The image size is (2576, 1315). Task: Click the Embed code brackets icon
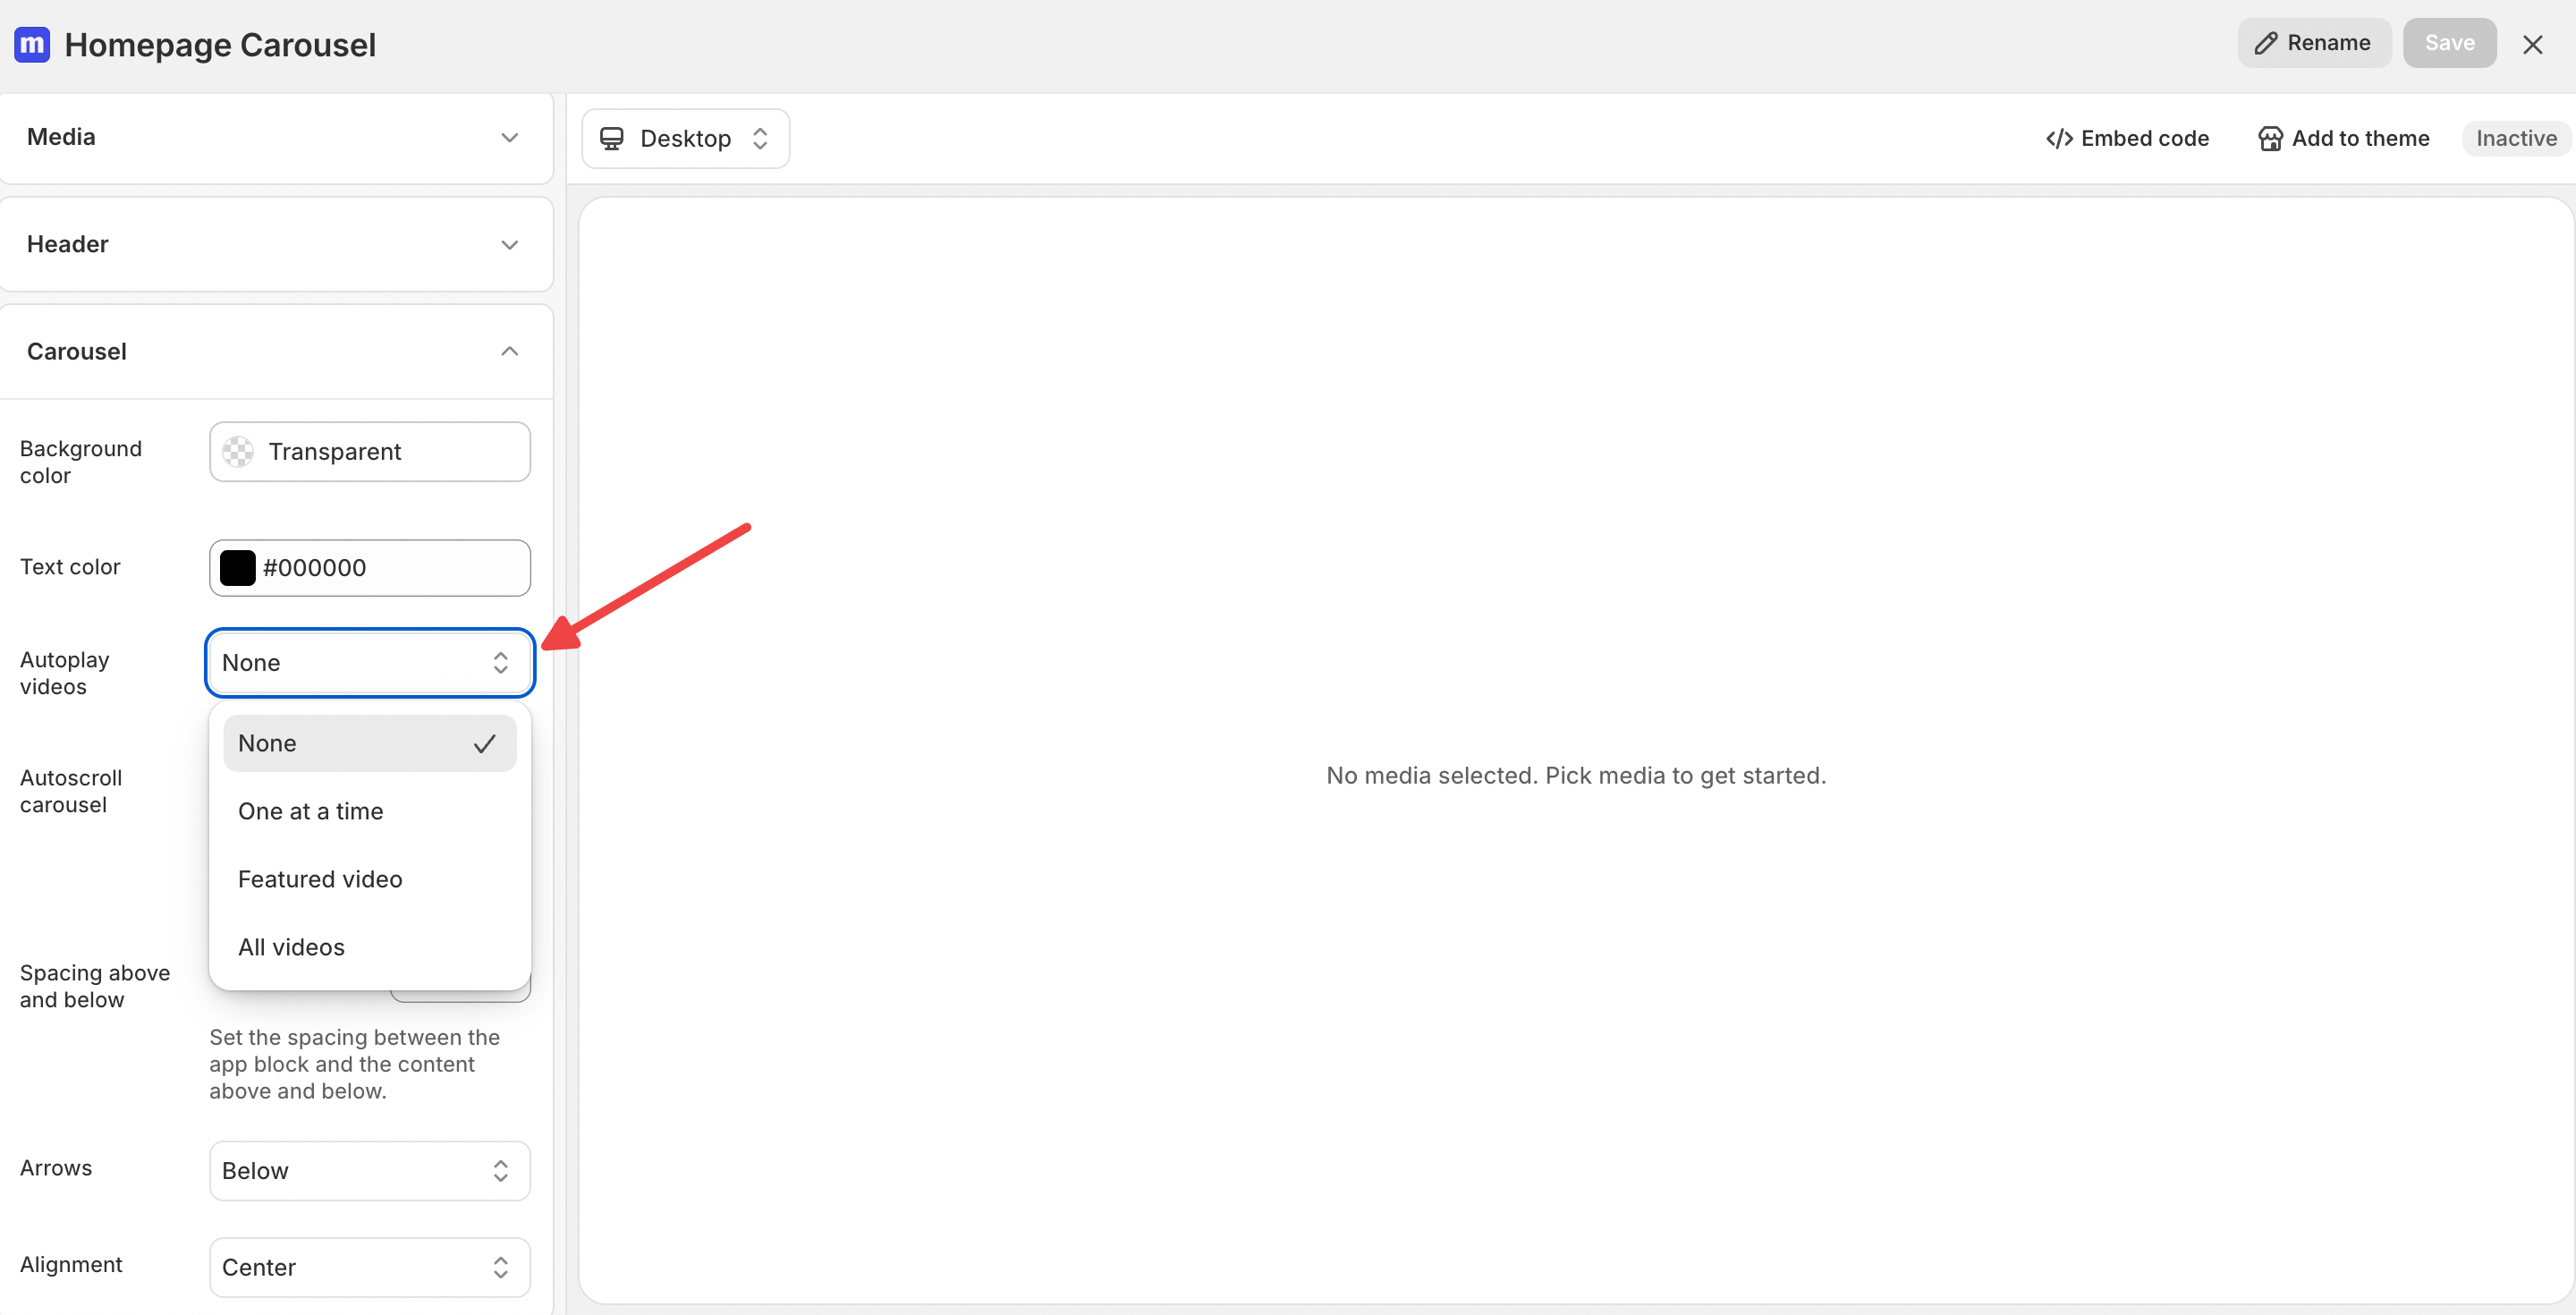coord(2058,139)
